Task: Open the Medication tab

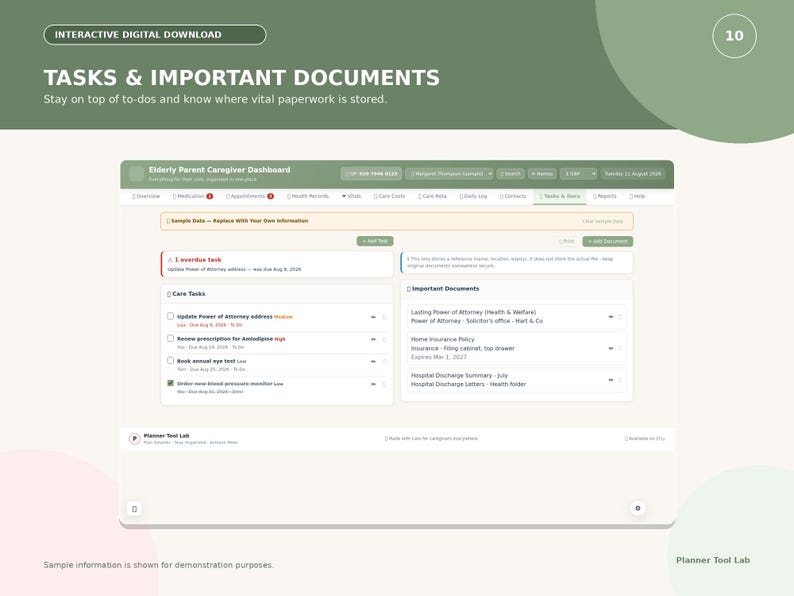Action: click(193, 196)
